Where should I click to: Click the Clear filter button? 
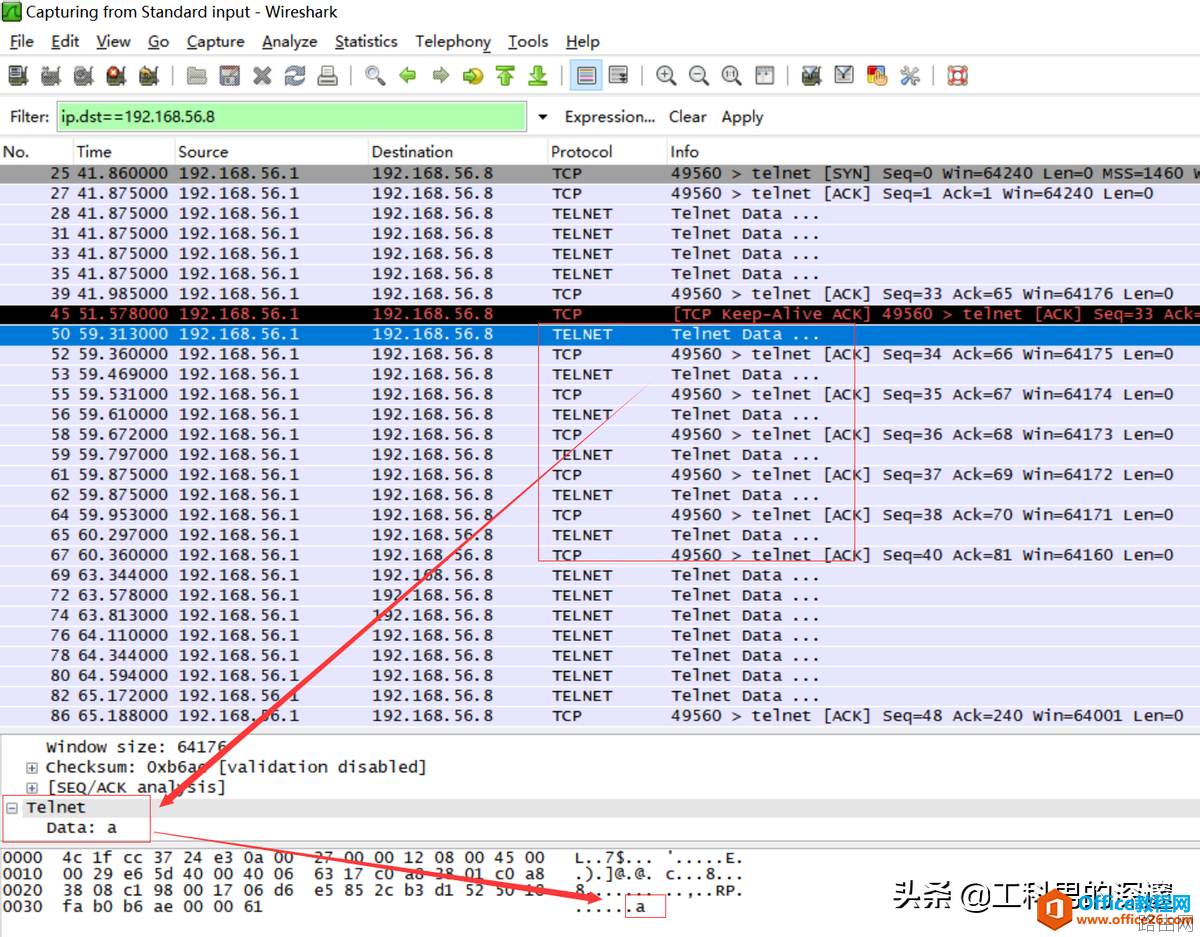687,117
